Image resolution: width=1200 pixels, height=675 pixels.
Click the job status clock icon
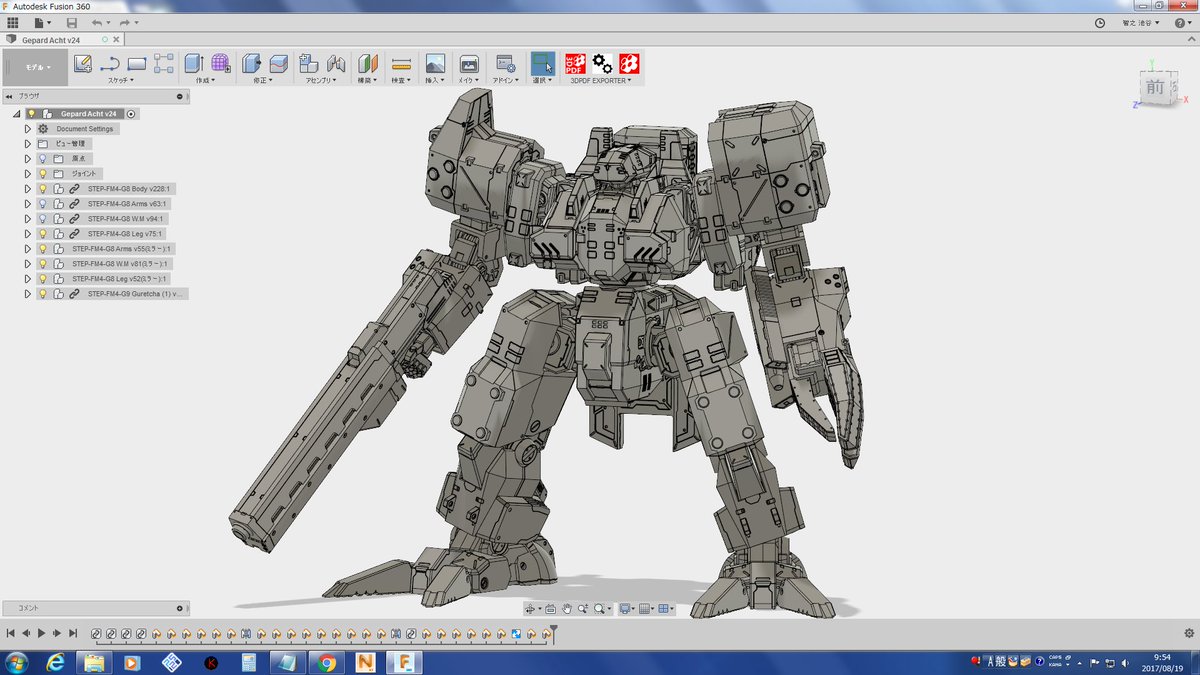[x=1100, y=22]
